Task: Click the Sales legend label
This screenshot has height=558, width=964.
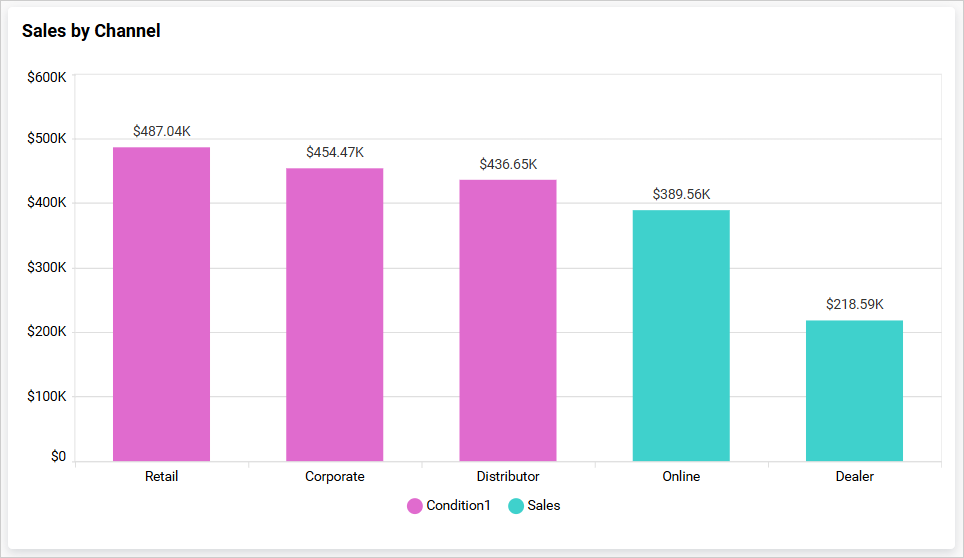Action: 544,506
